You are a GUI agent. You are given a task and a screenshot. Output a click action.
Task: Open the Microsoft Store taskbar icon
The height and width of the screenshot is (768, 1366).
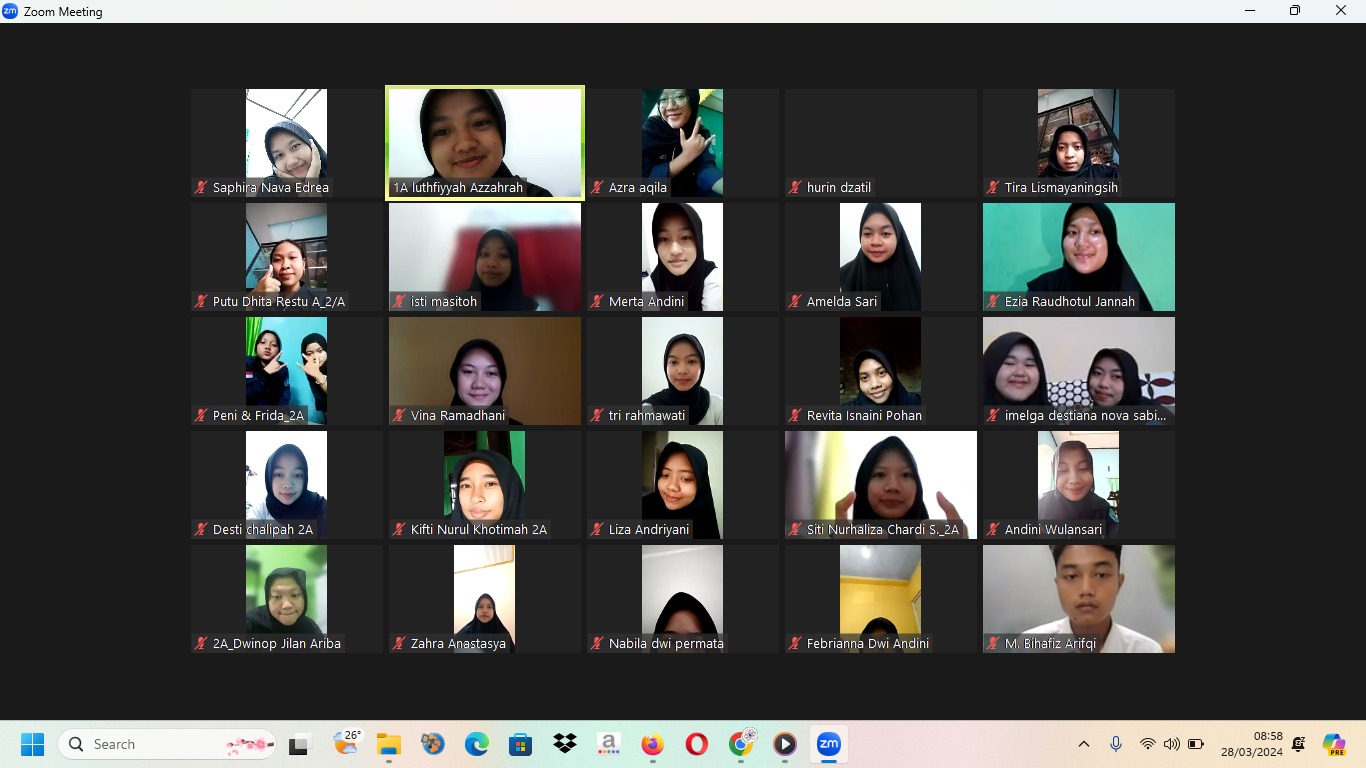(520, 744)
